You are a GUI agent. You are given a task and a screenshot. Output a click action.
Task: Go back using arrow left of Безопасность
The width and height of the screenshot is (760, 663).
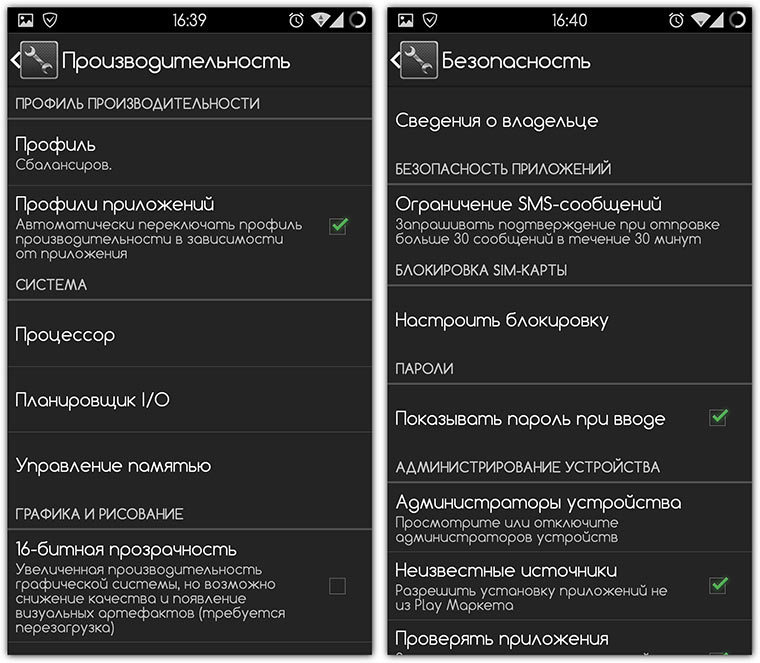396,60
